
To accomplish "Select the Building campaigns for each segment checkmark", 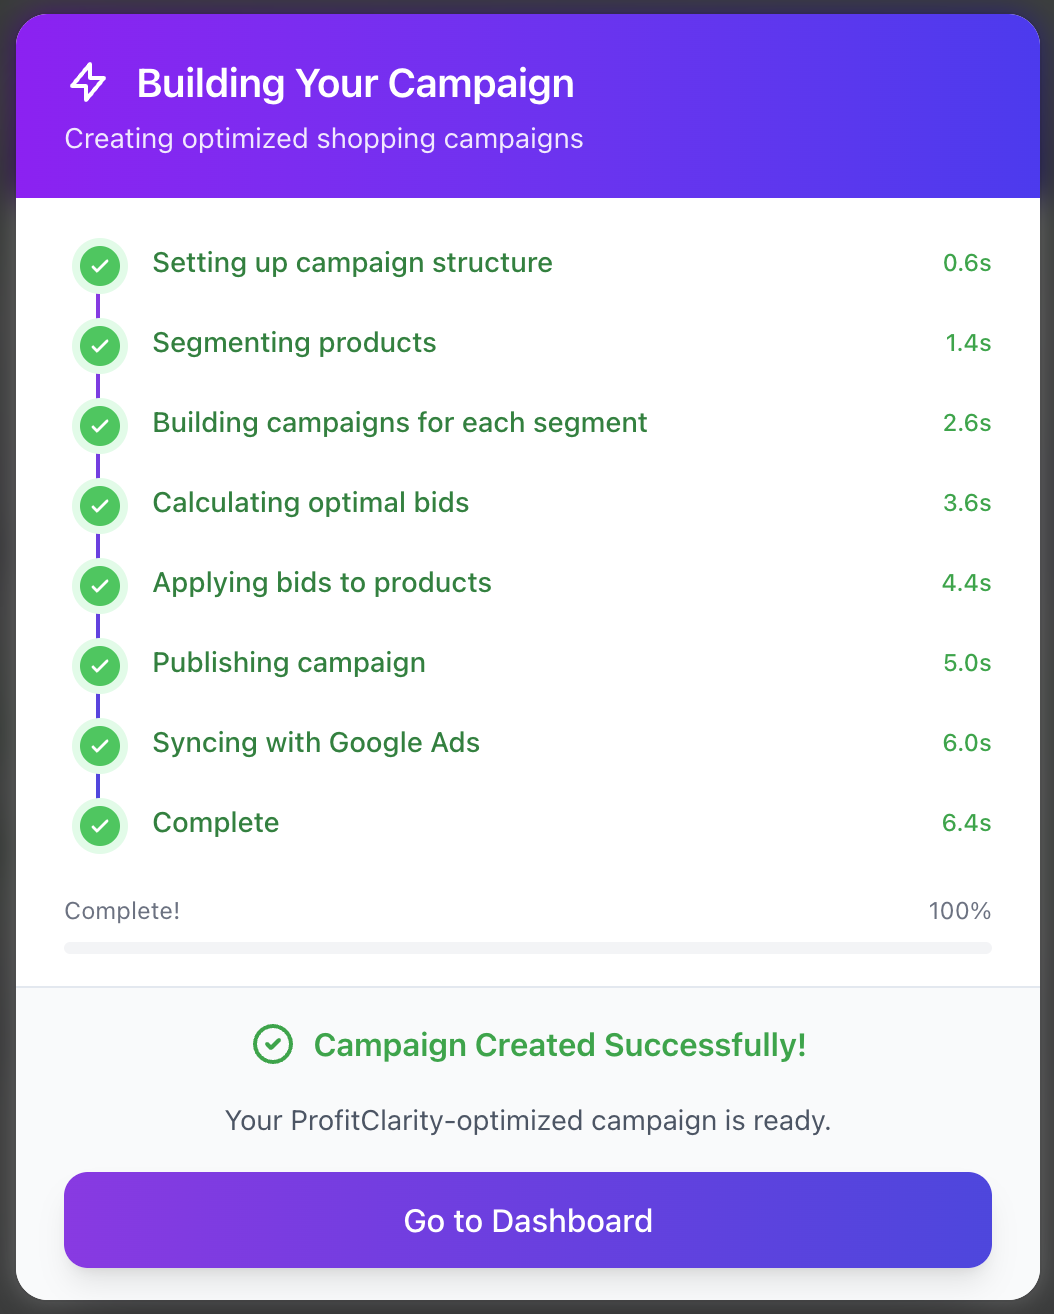I will (99, 425).
